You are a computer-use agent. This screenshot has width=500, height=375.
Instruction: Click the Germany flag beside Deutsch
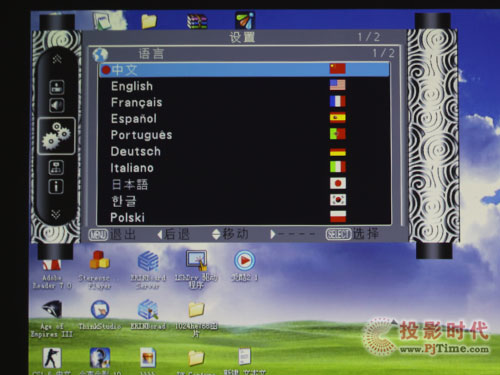338,152
